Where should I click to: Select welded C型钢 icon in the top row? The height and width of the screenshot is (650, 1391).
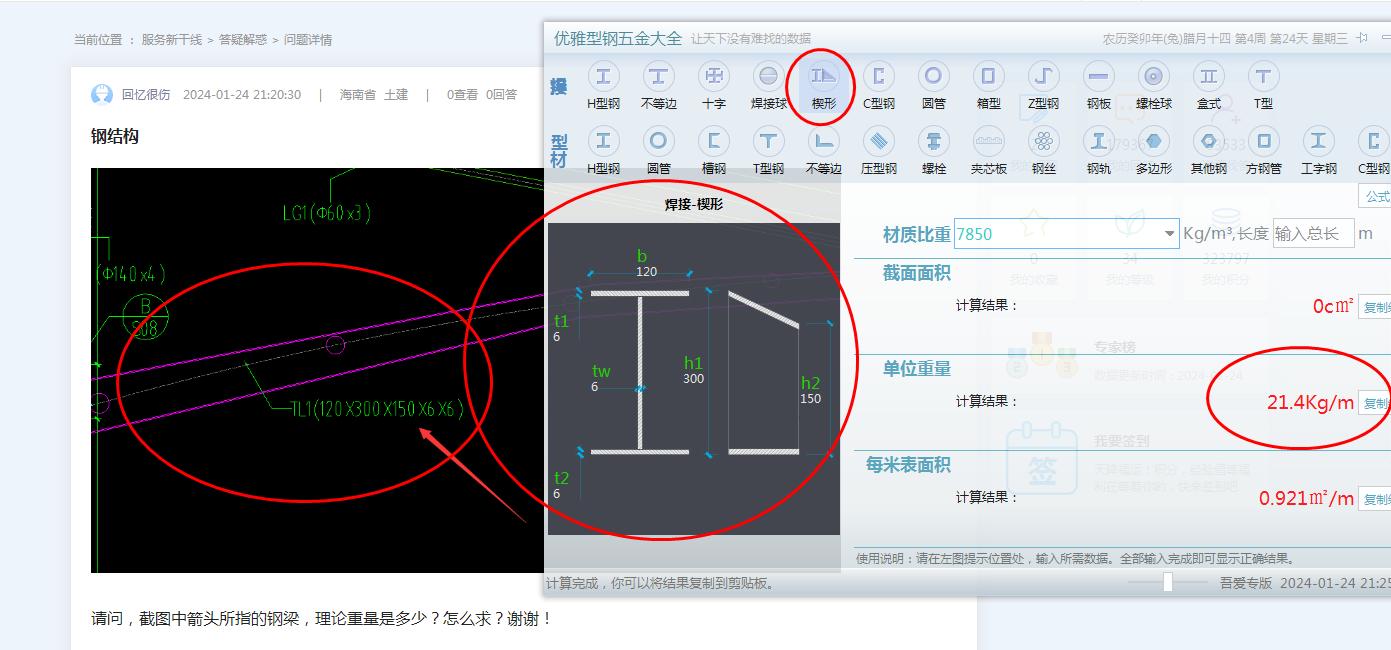click(878, 85)
